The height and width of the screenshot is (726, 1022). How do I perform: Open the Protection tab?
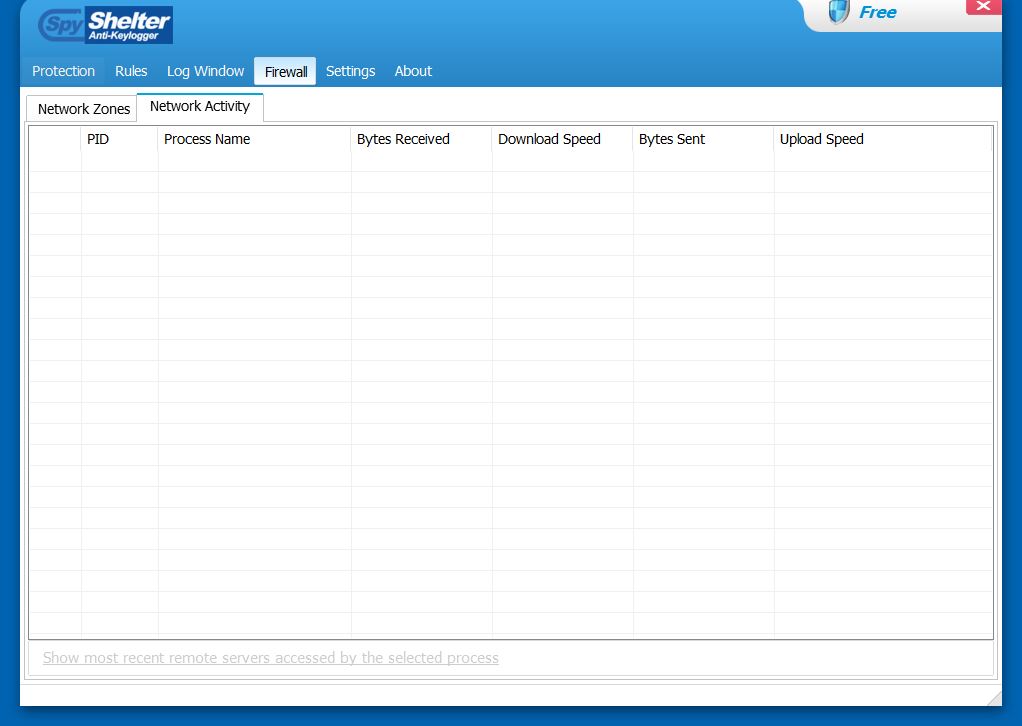[63, 71]
